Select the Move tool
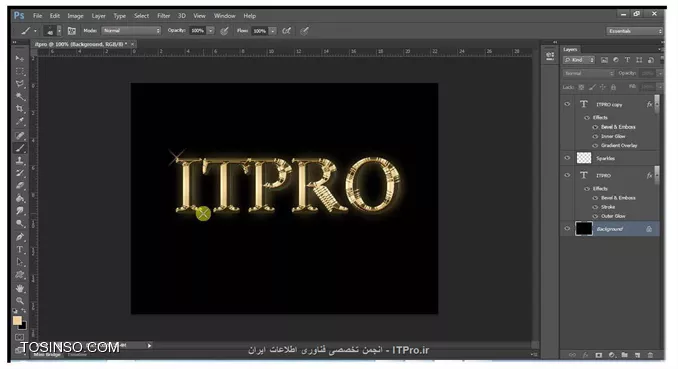678x369 pixels. pos(20,58)
